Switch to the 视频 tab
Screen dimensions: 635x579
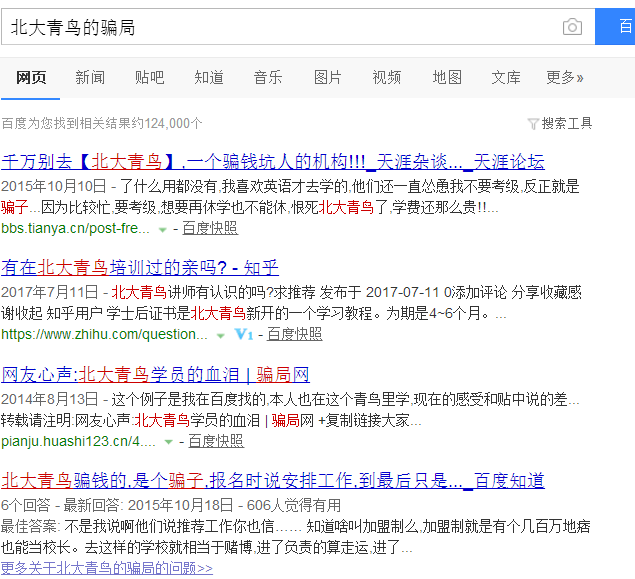click(x=387, y=77)
